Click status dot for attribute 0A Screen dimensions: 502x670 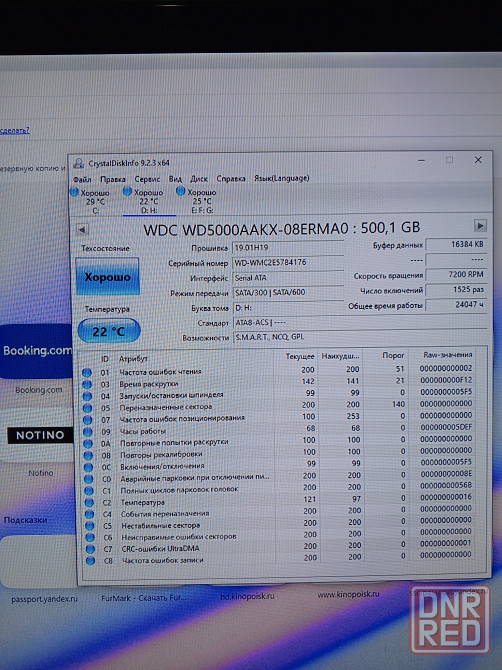pyautogui.click(x=88, y=444)
